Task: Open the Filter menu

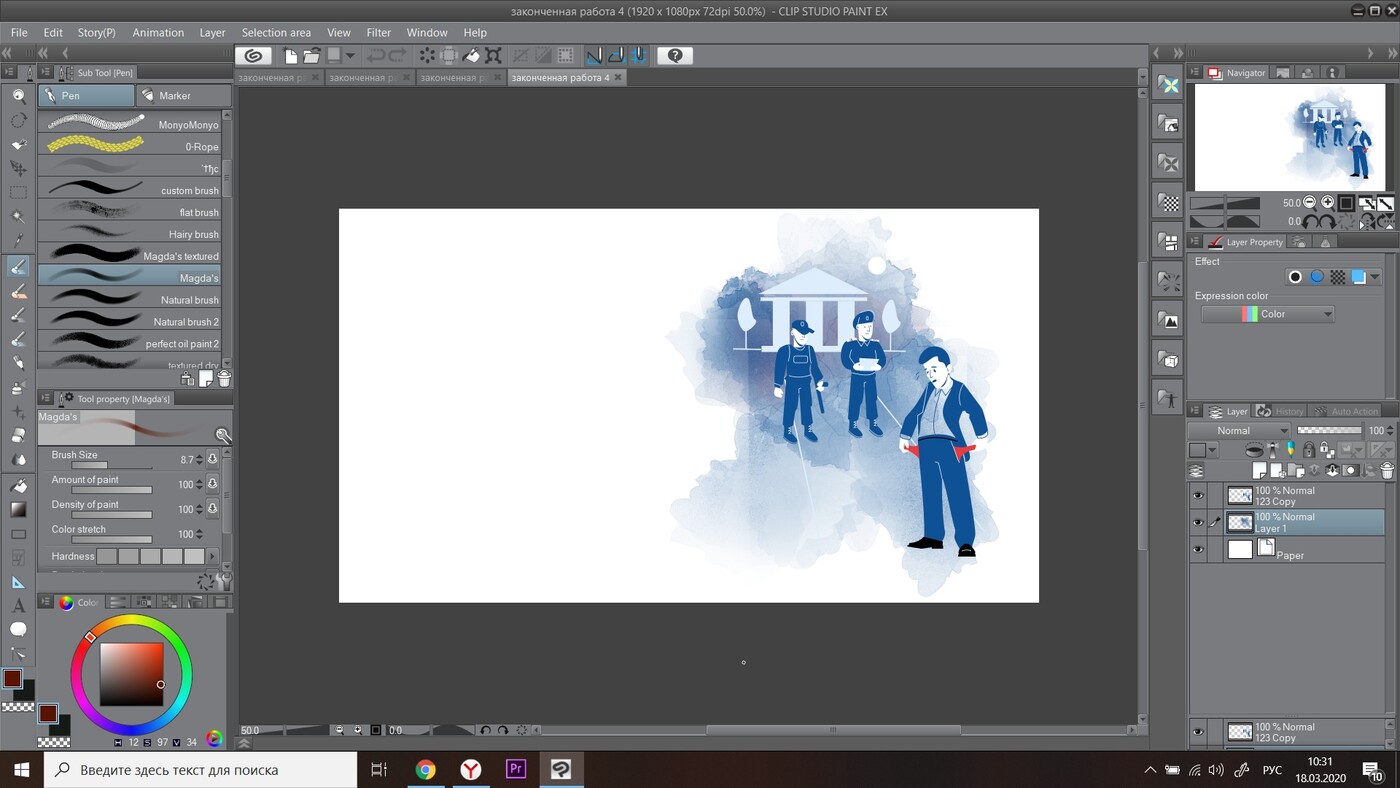Action: click(378, 32)
